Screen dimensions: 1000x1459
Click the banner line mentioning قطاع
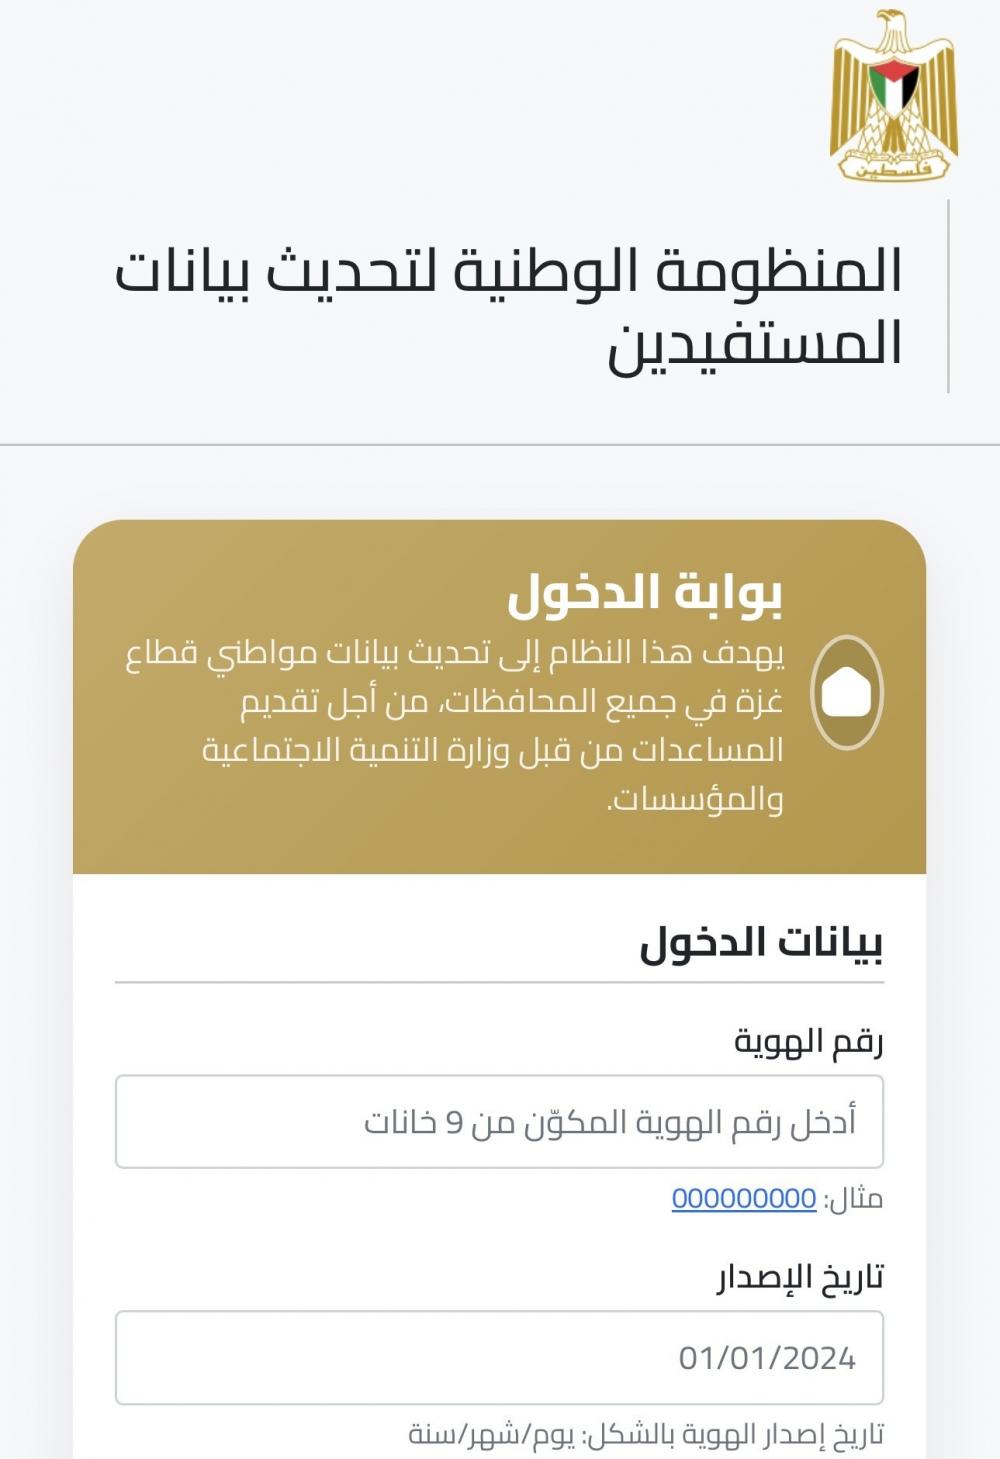455,653
